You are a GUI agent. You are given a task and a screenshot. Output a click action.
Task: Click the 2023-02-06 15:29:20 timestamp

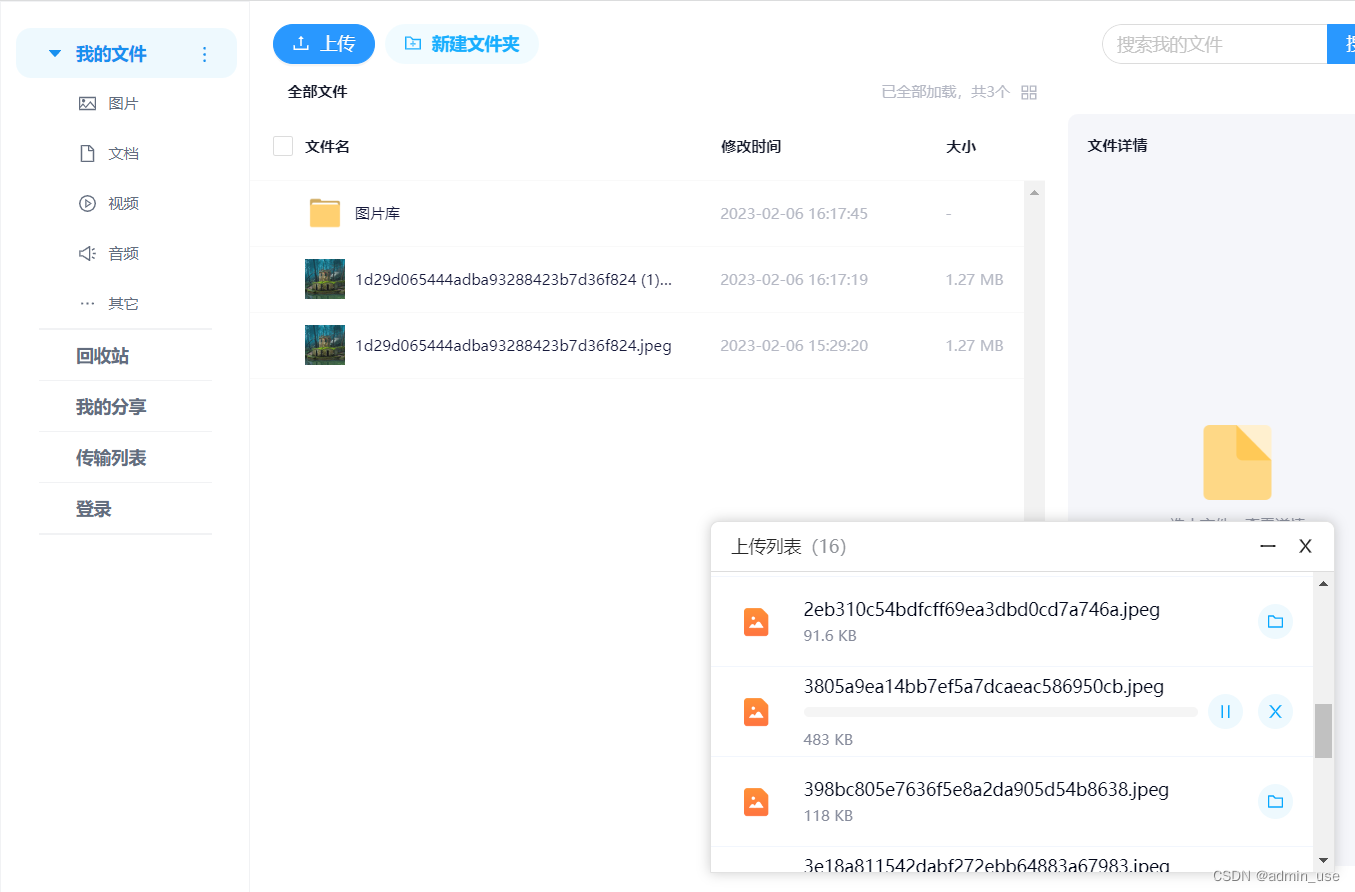794,345
